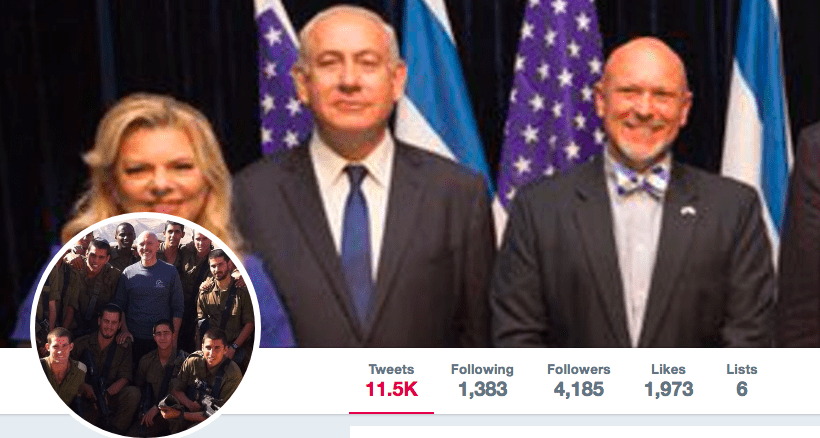Click the 4,185 followers count

point(578,390)
